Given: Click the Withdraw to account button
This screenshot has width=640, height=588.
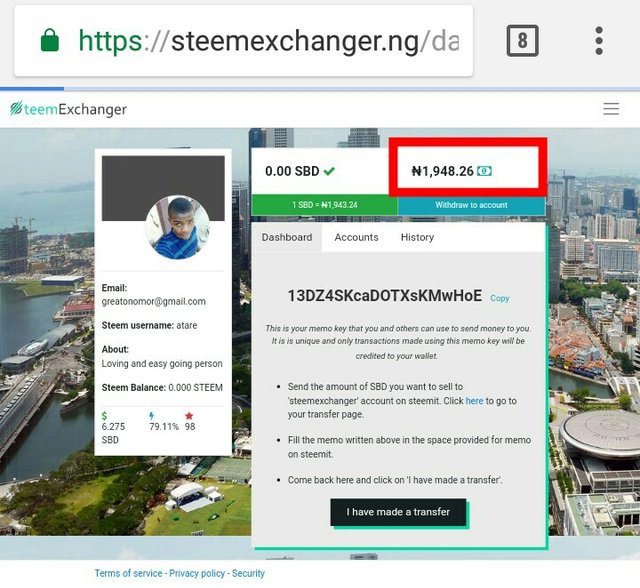Looking at the screenshot, I should pyautogui.click(x=471, y=205).
